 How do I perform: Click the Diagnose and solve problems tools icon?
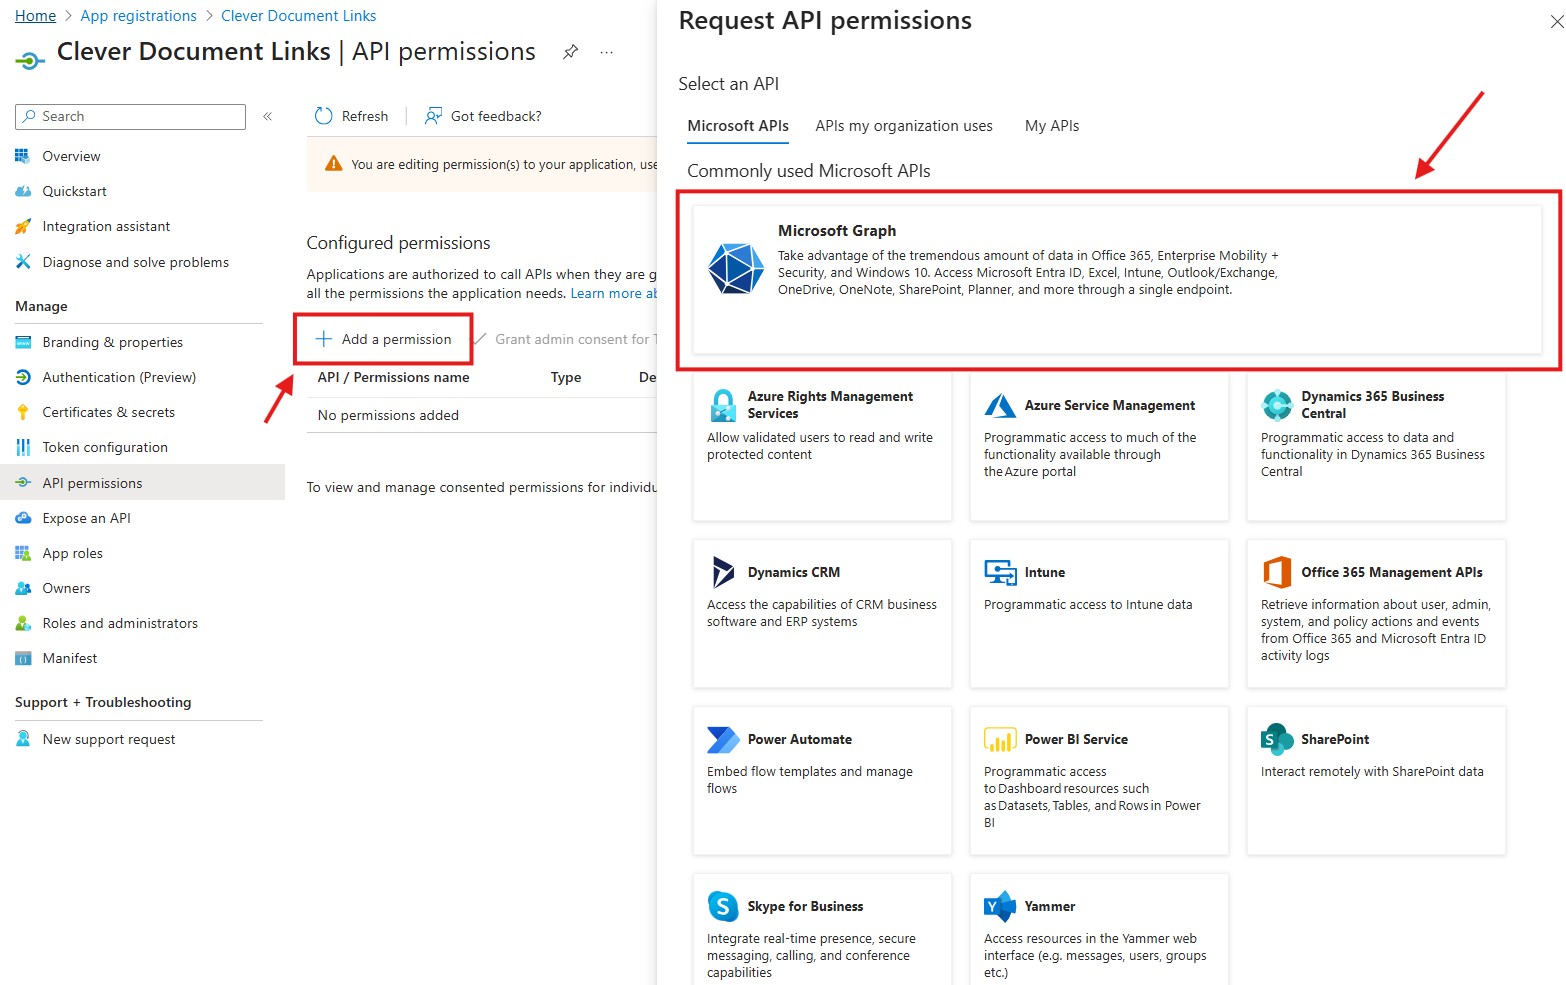tap(23, 262)
